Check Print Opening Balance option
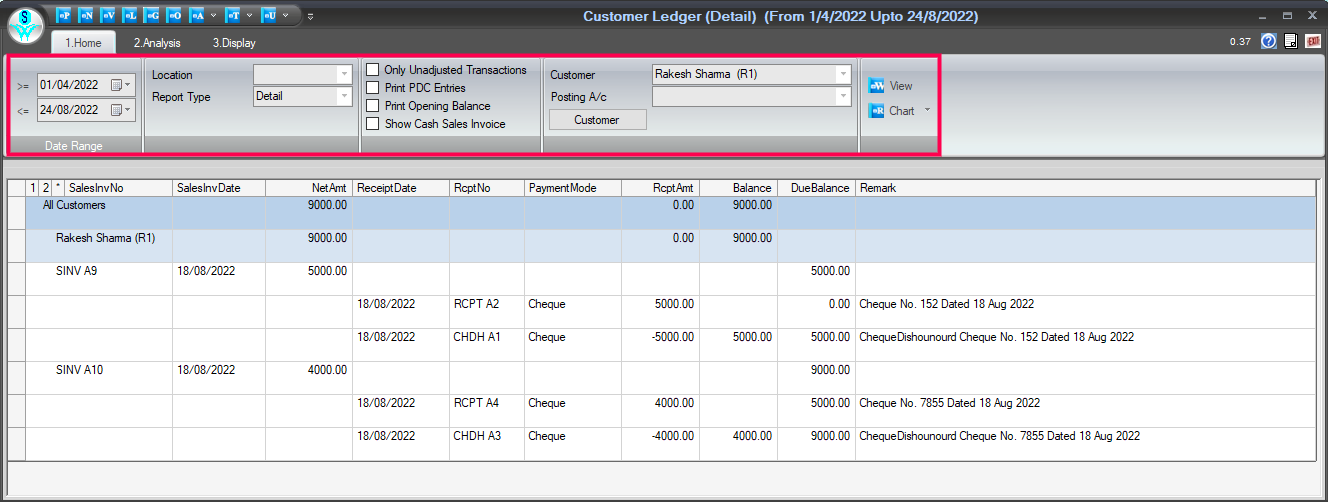This screenshot has width=1328, height=502. pos(373,106)
